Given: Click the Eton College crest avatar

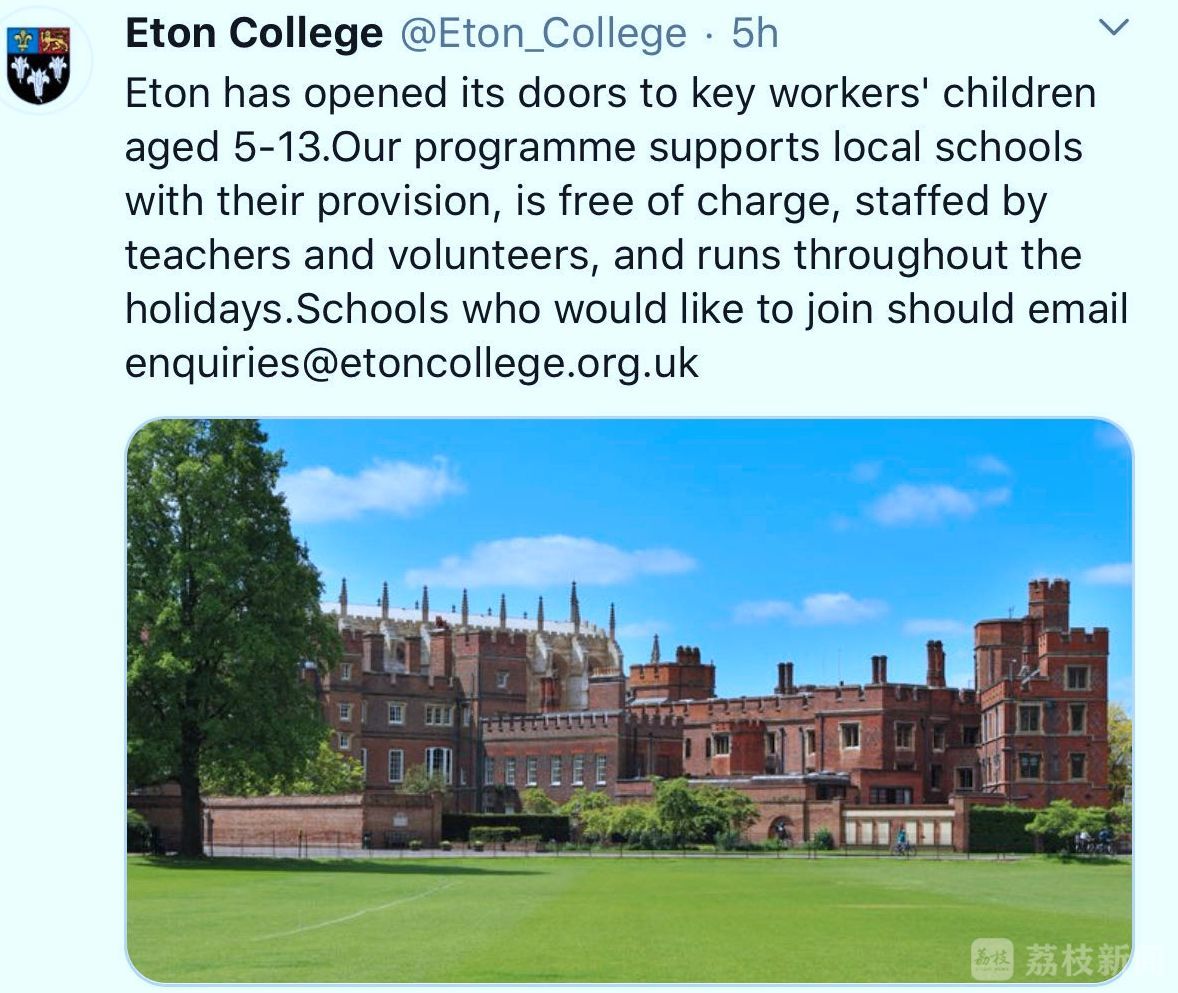Looking at the screenshot, I should point(40,62).
